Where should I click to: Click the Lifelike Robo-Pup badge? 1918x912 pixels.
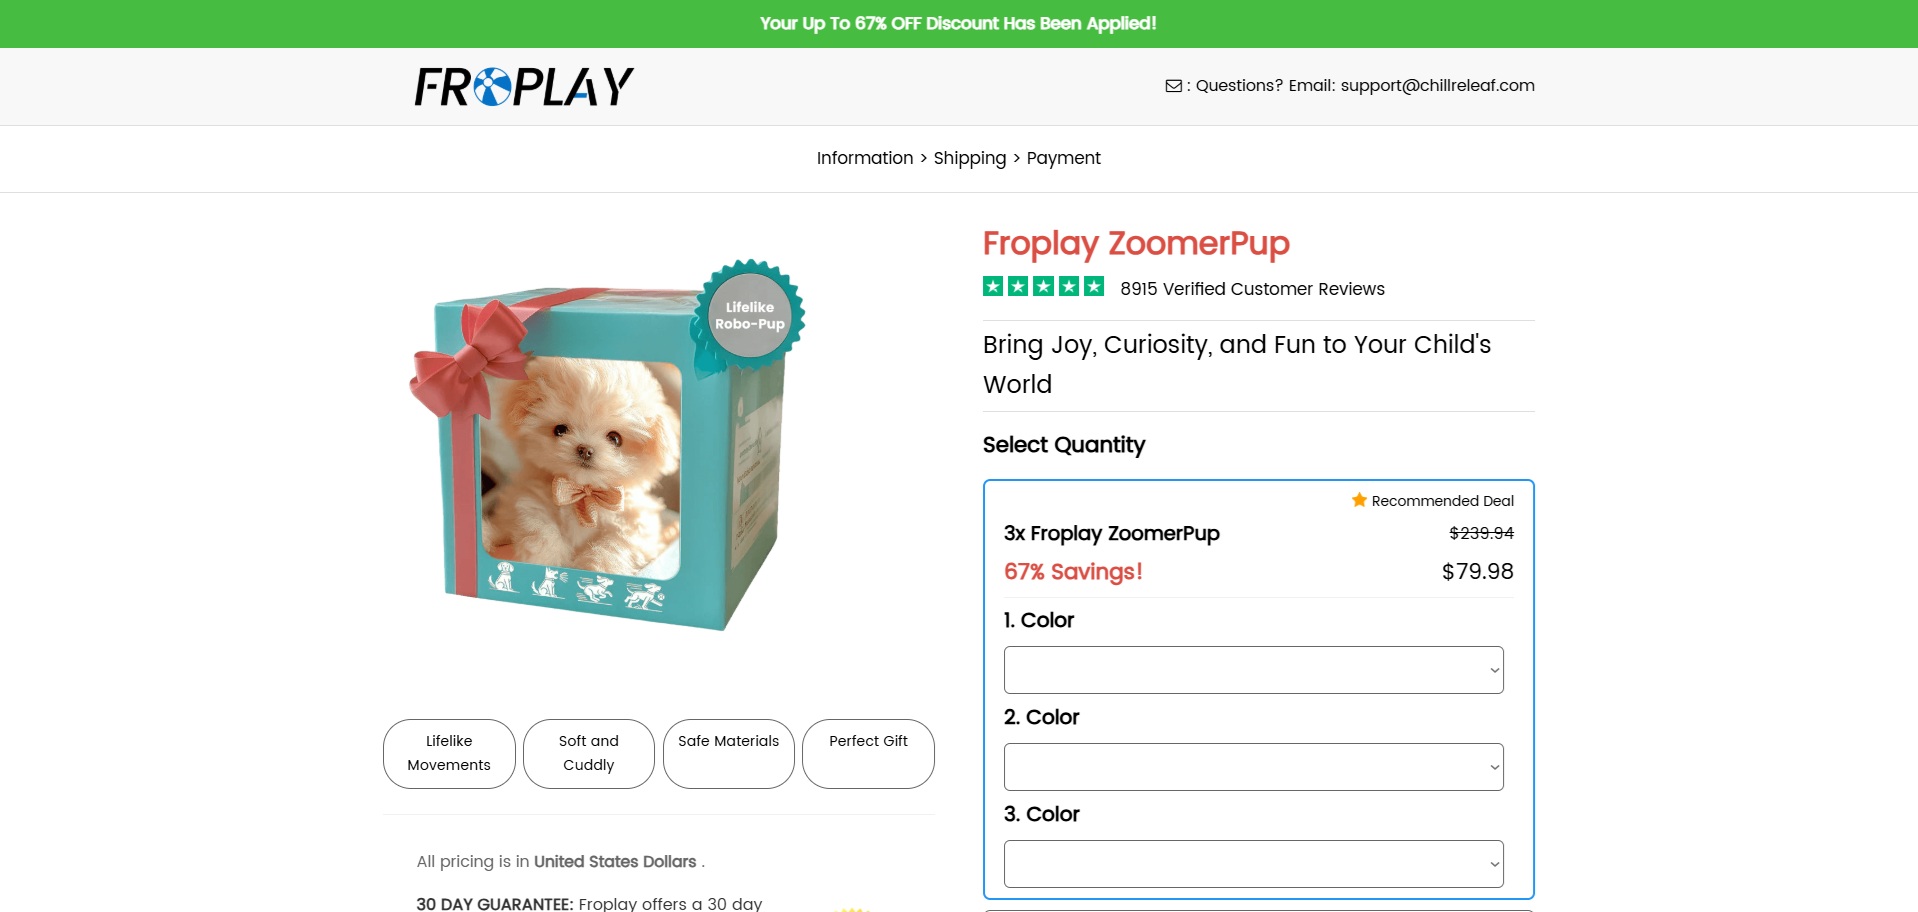750,315
